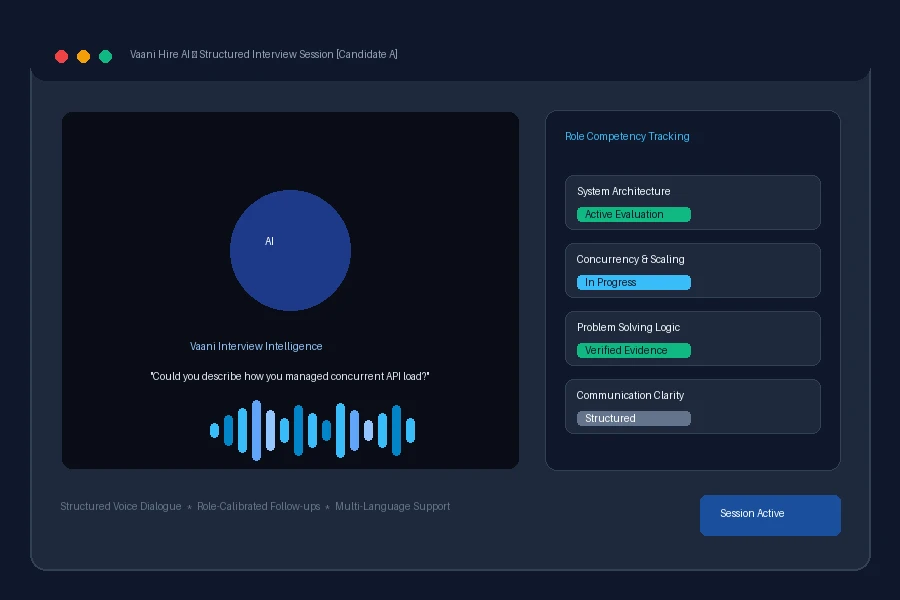
Task: Click the Role Competency Tracking heading
Action: pyautogui.click(x=627, y=136)
